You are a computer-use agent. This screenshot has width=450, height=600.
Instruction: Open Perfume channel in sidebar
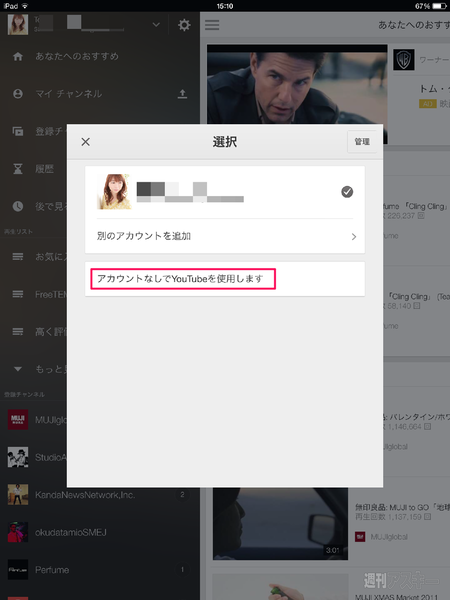52,570
